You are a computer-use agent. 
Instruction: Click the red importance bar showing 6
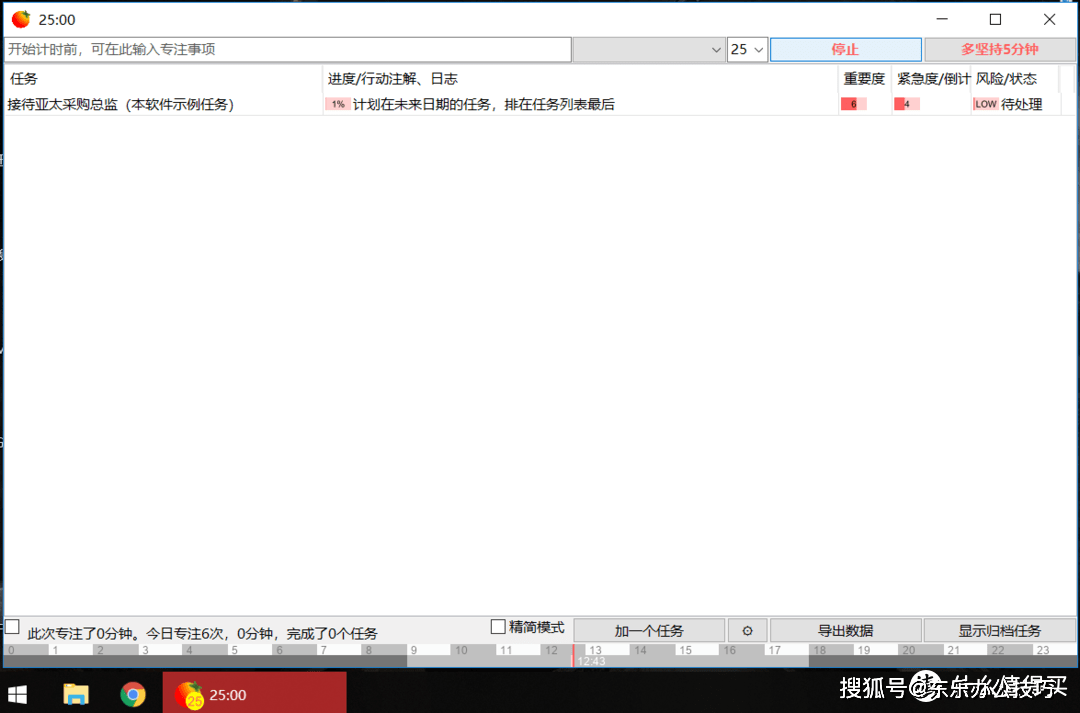[x=853, y=104]
